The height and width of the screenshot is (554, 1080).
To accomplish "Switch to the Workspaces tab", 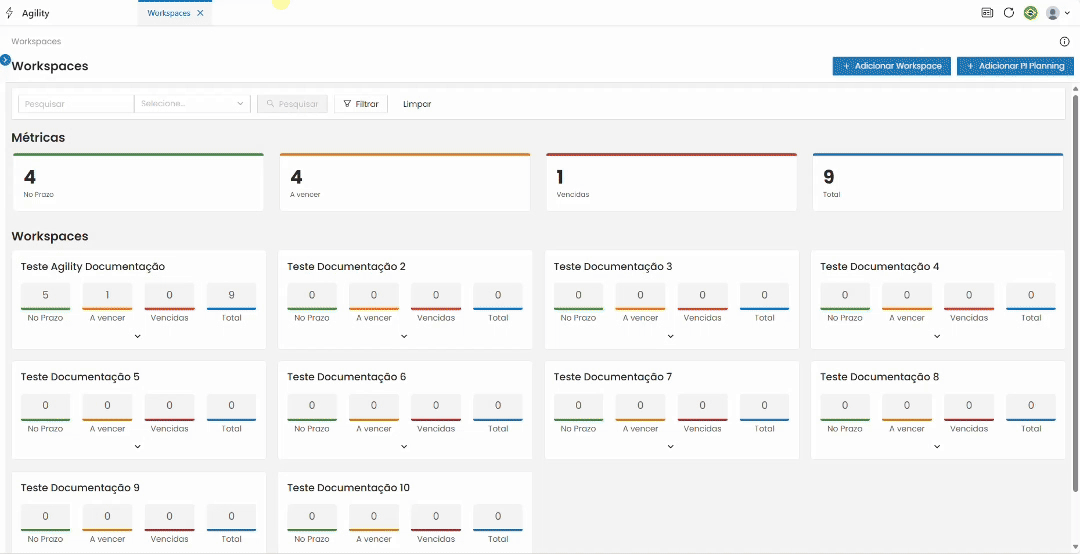I will pos(169,13).
